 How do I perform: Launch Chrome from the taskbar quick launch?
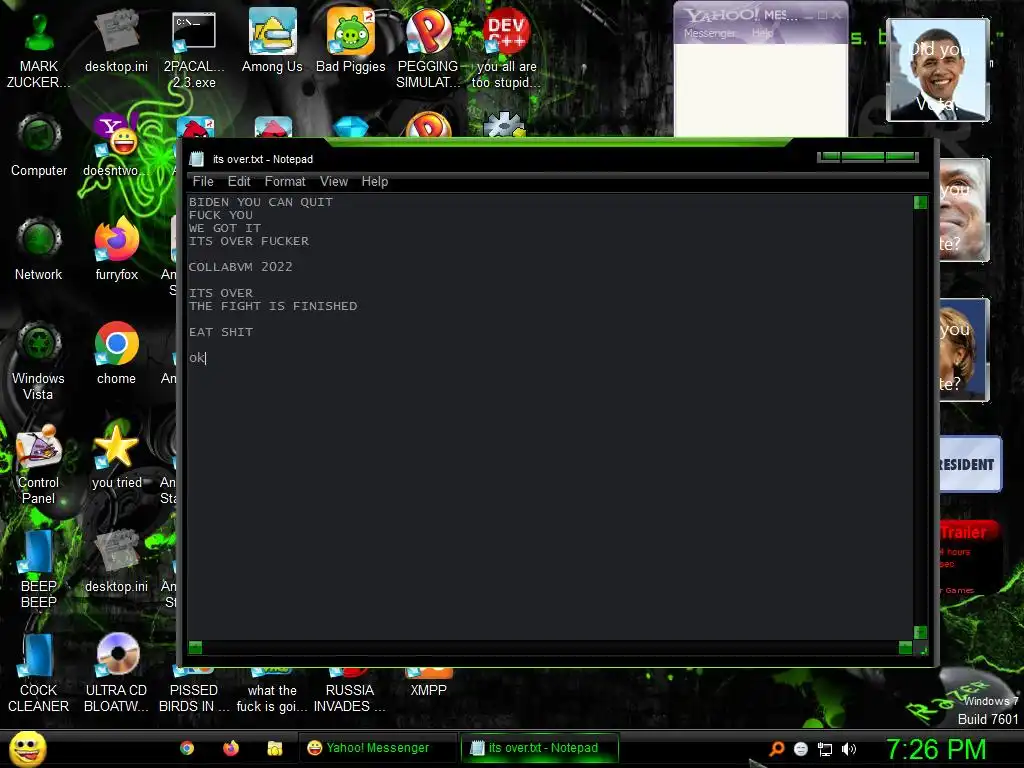(x=187, y=748)
